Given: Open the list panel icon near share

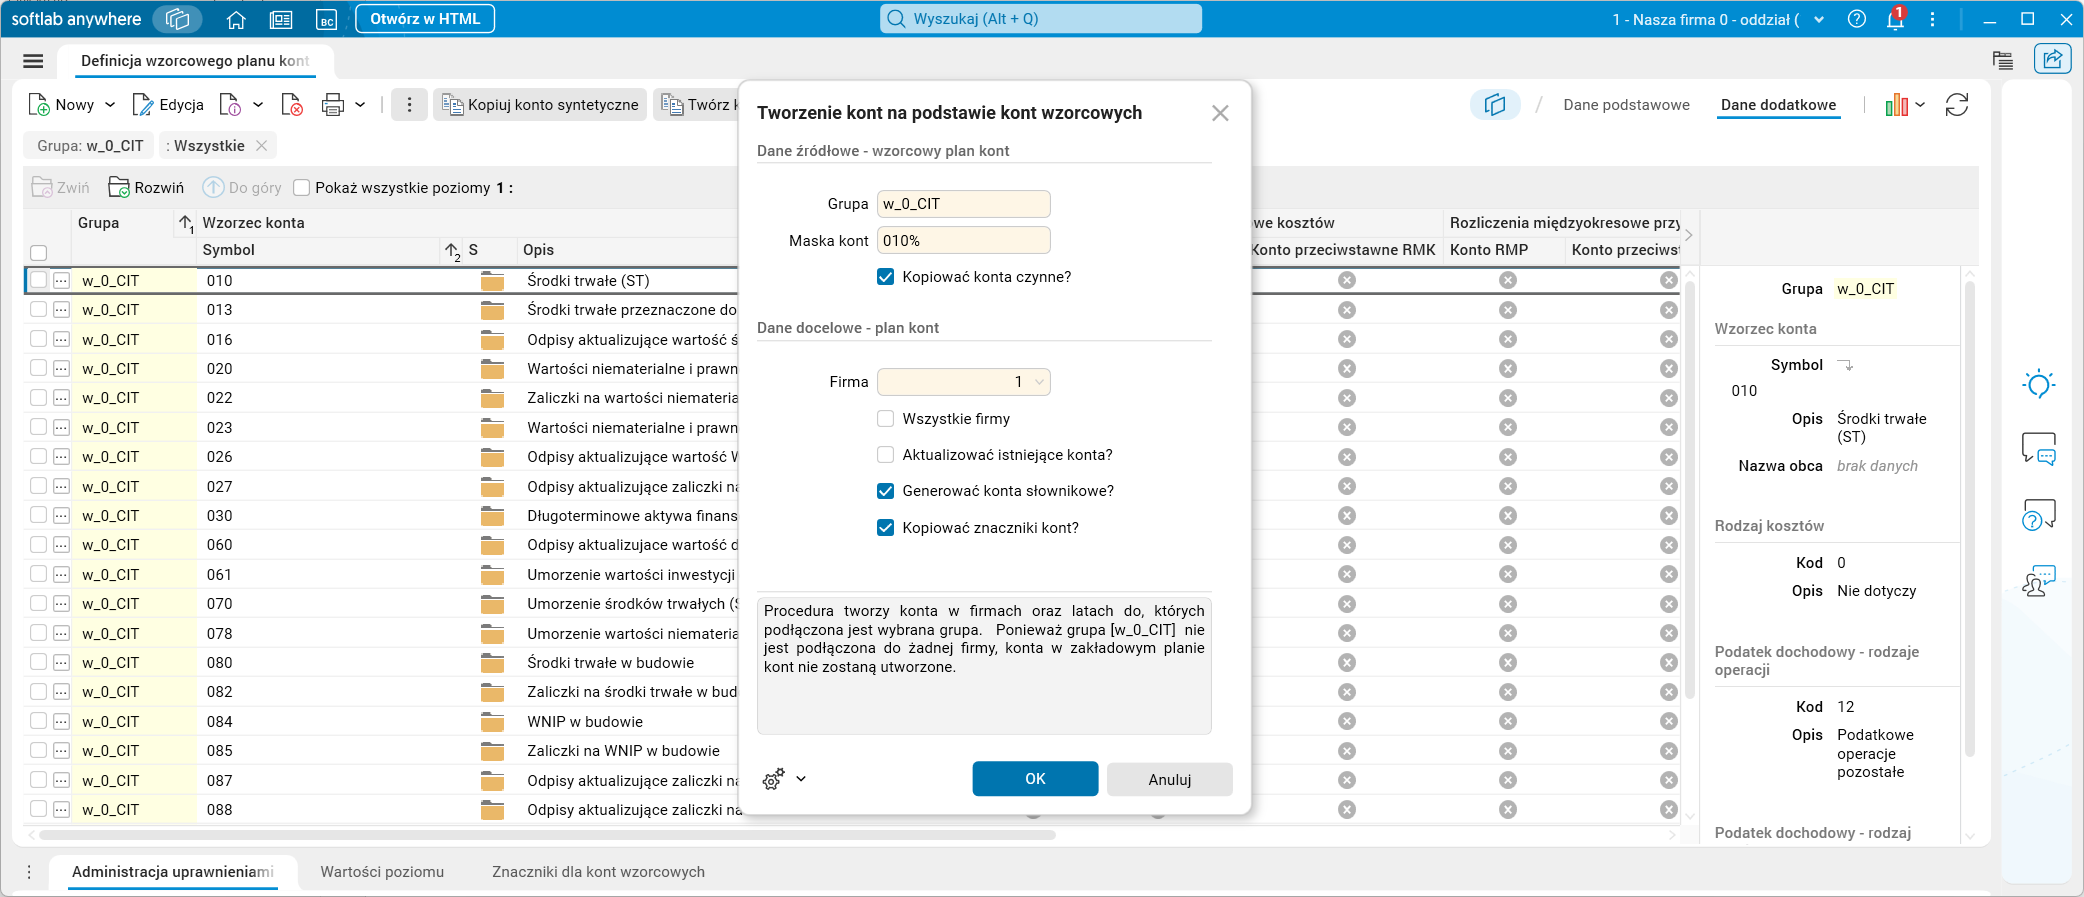Looking at the screenshot, I should (2002, 60).
